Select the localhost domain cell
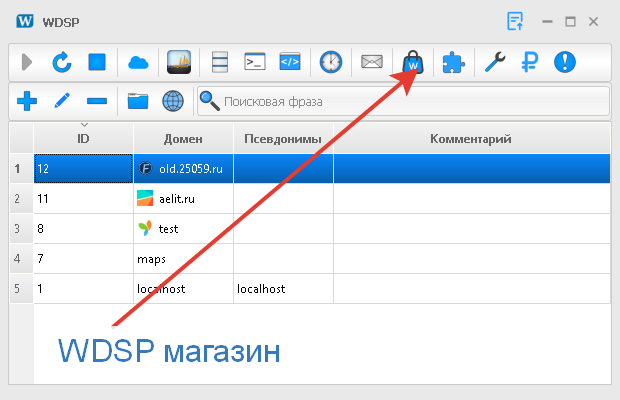The image size is (620, 400). pyautogui.click(x=183, y=289)
